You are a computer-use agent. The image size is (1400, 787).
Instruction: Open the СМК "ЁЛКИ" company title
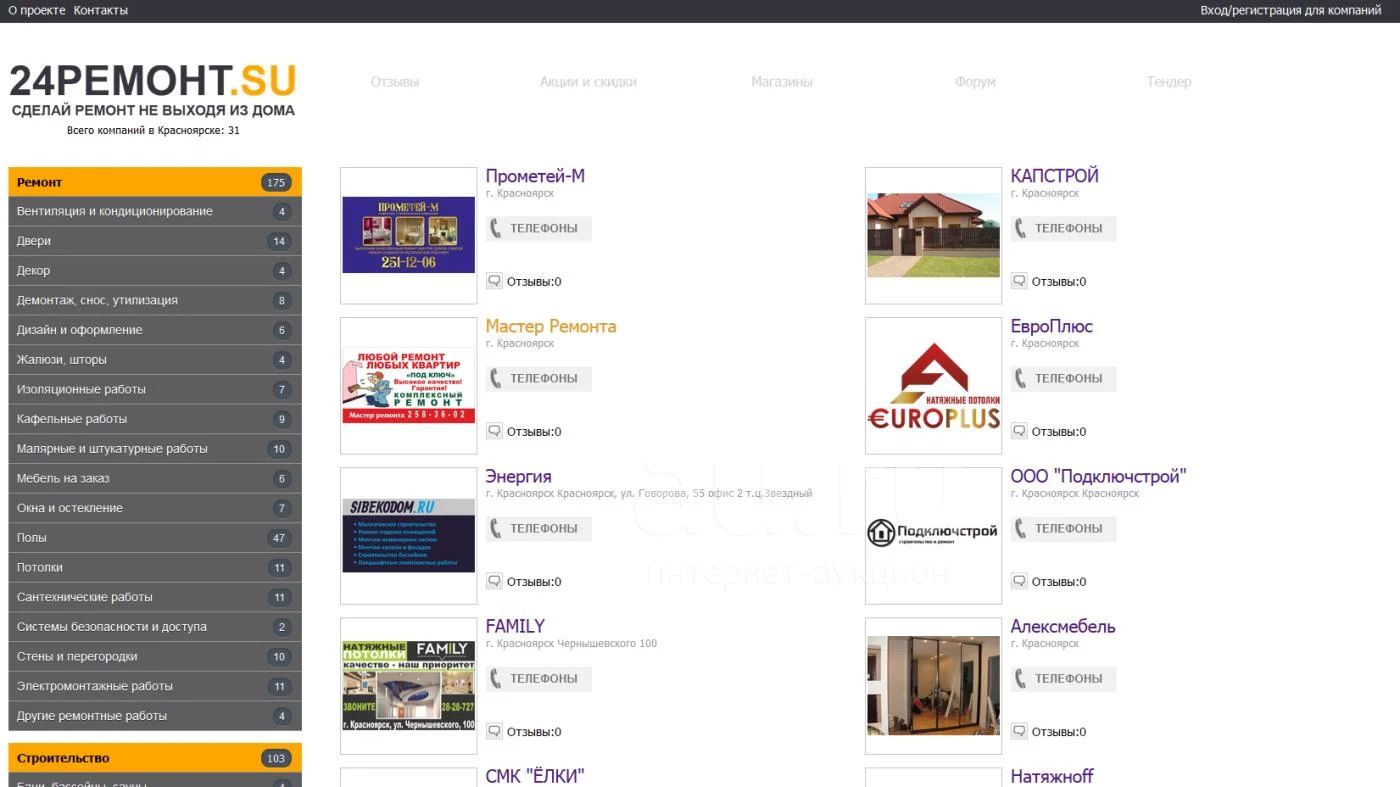click(x=534, y=776)
